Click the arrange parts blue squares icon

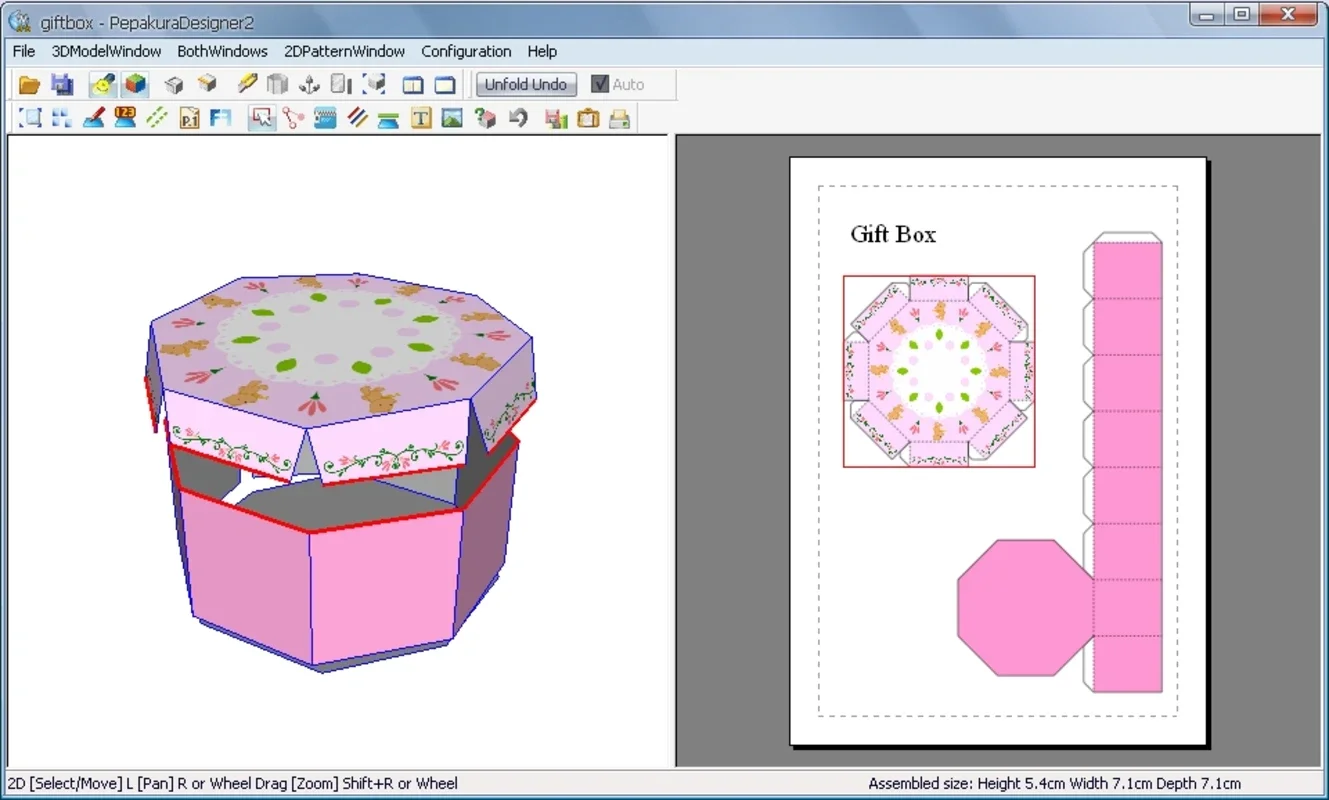point(62,118)
